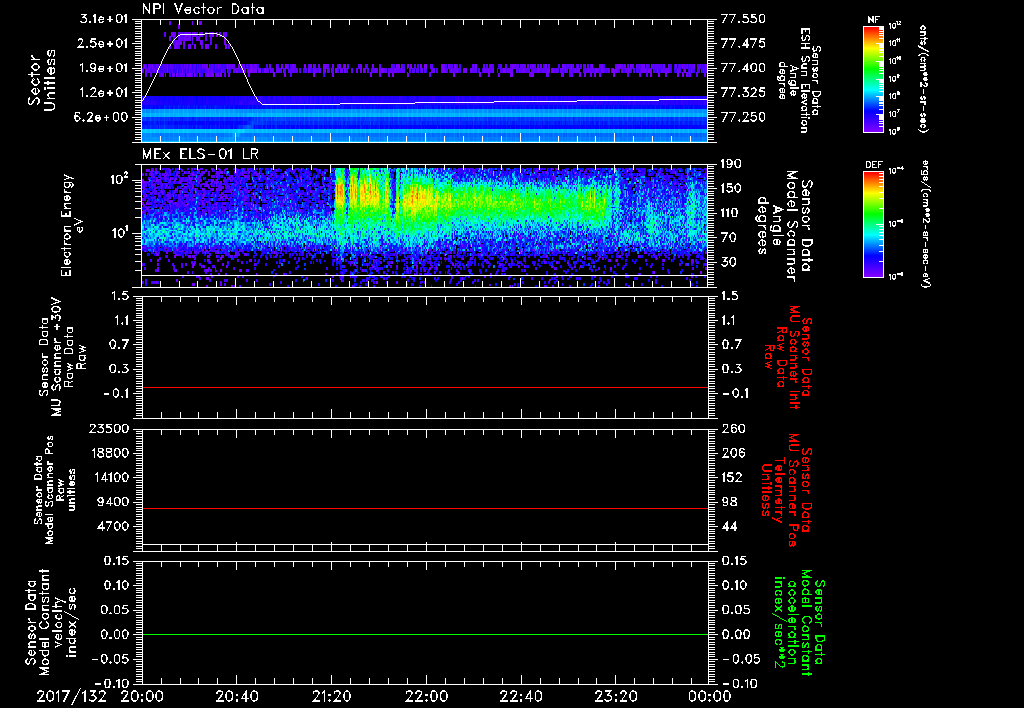Click the 1.9e+01 sector axis value

(104, 68)
